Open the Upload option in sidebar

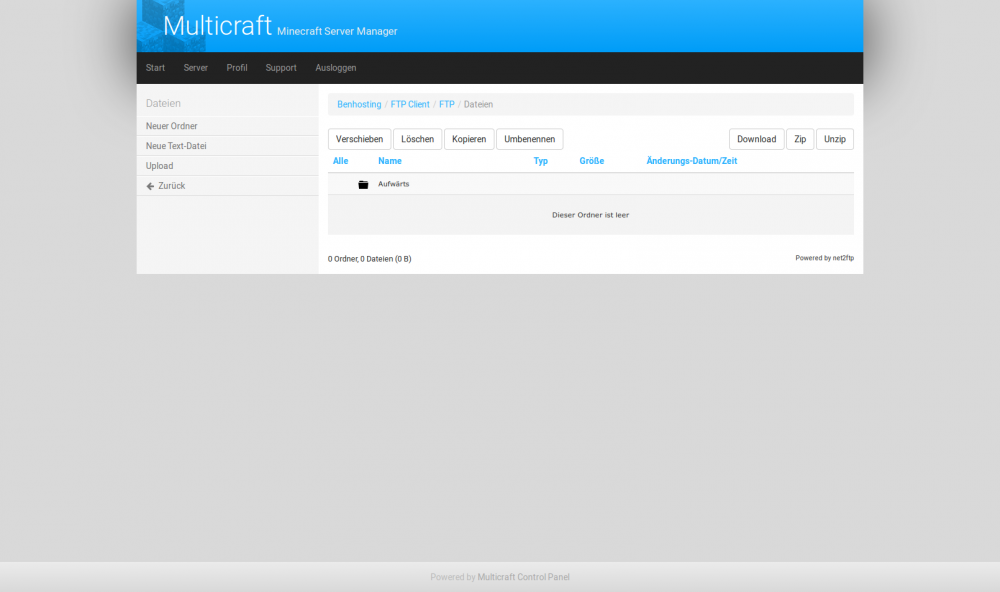point(160,166)
